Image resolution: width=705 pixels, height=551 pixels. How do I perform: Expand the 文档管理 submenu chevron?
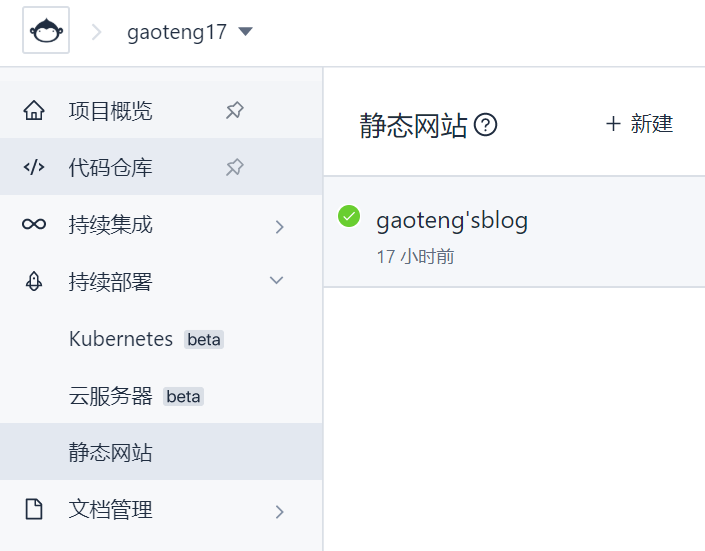pyautogui.click(x=279, y=511)
